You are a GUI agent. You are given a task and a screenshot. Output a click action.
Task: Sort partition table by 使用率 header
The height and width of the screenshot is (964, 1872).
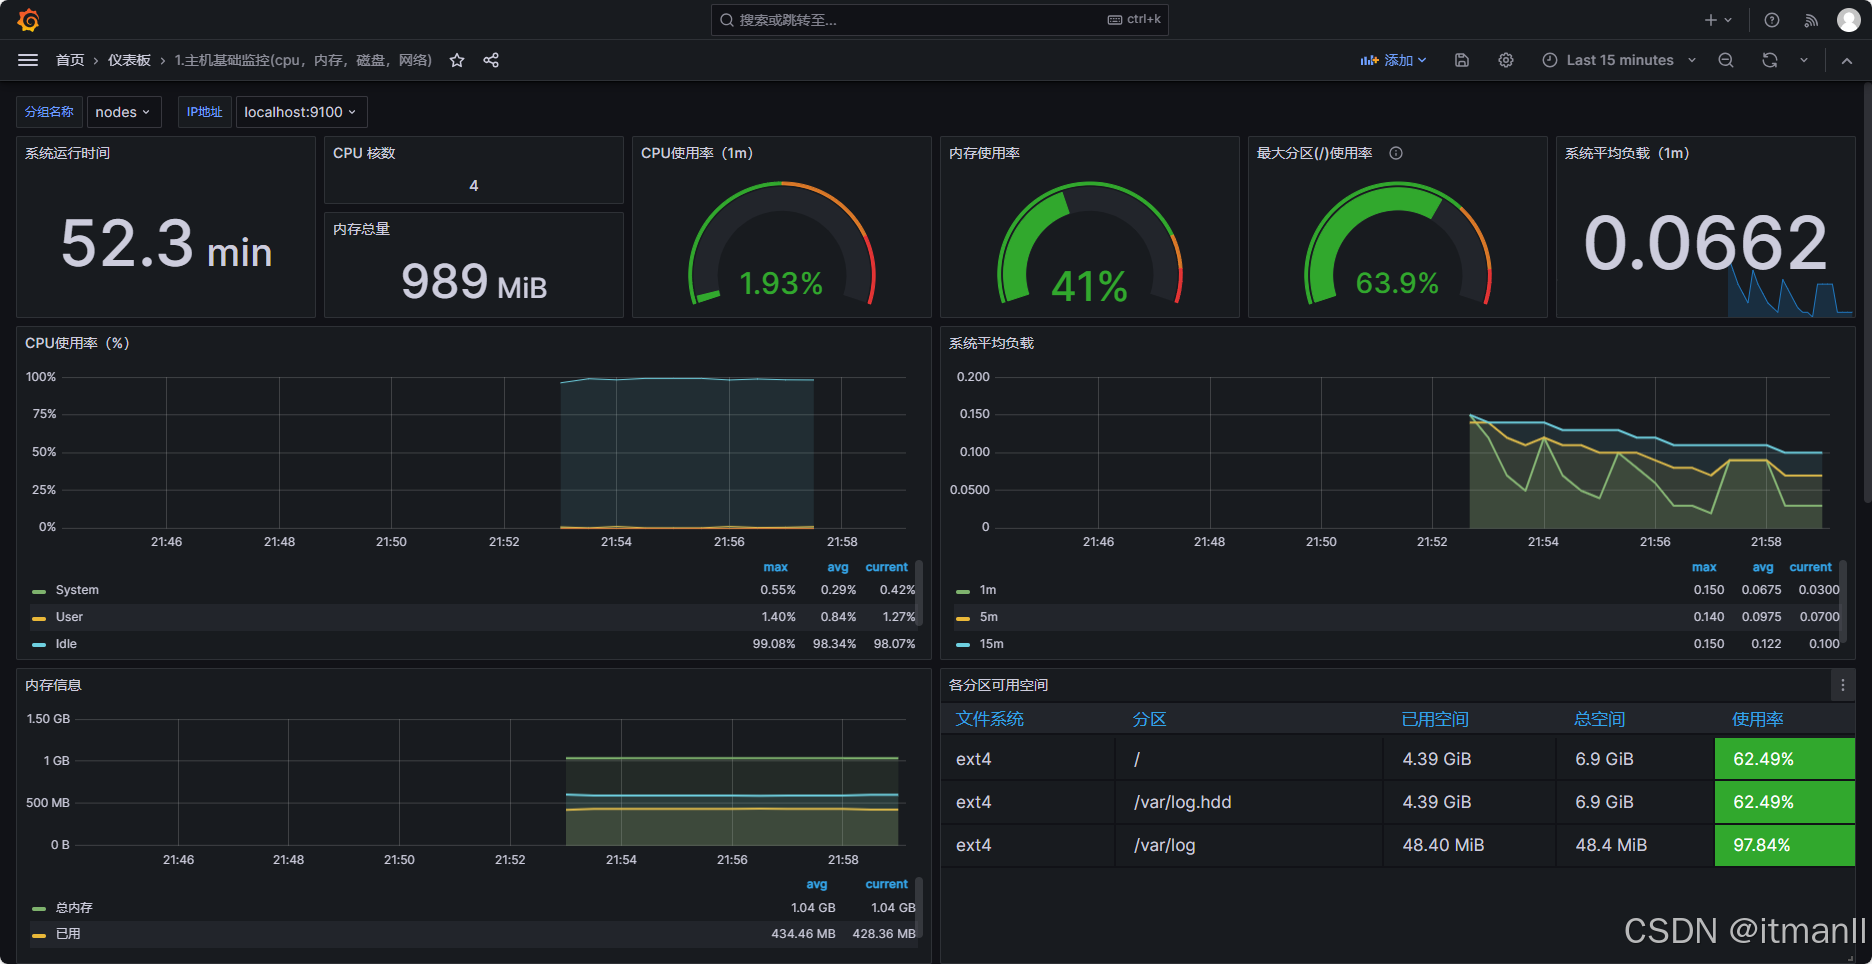coord(1758,719)
